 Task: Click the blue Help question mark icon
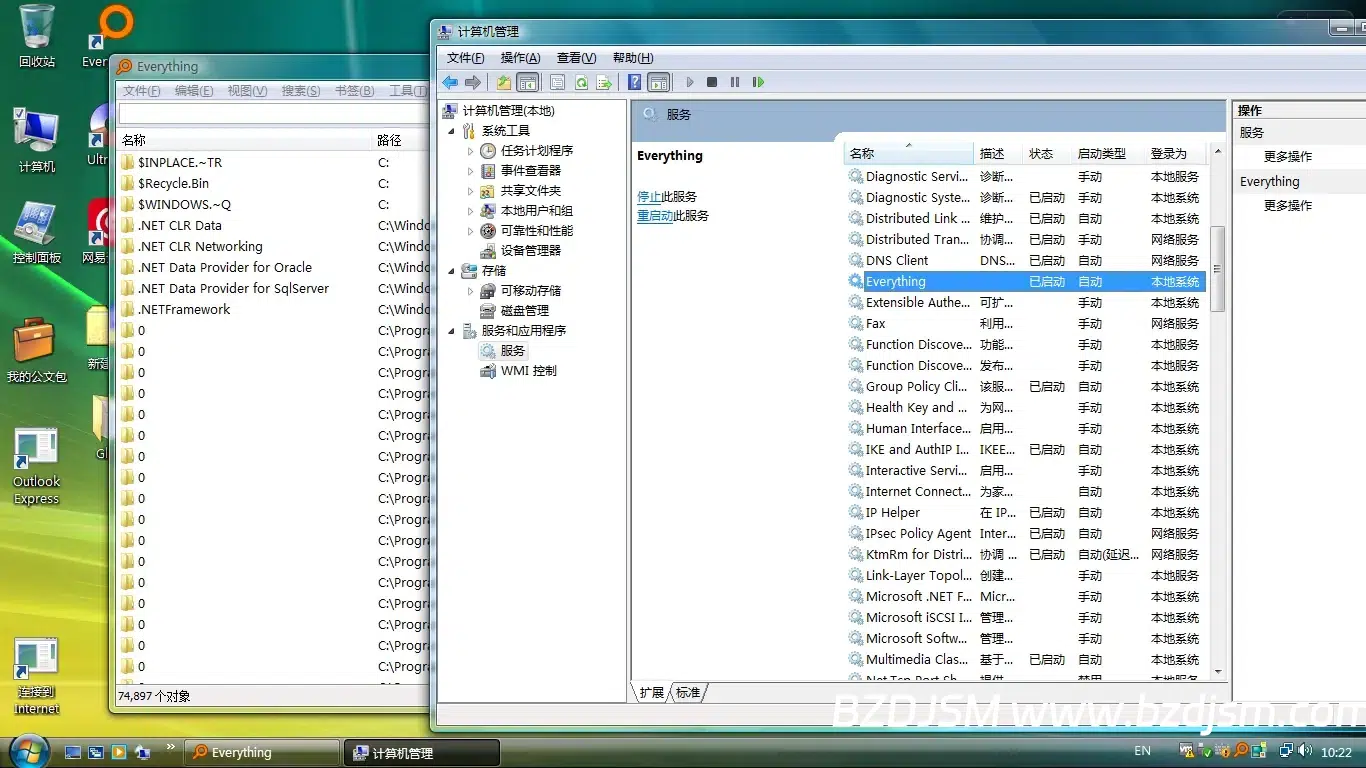634,82
